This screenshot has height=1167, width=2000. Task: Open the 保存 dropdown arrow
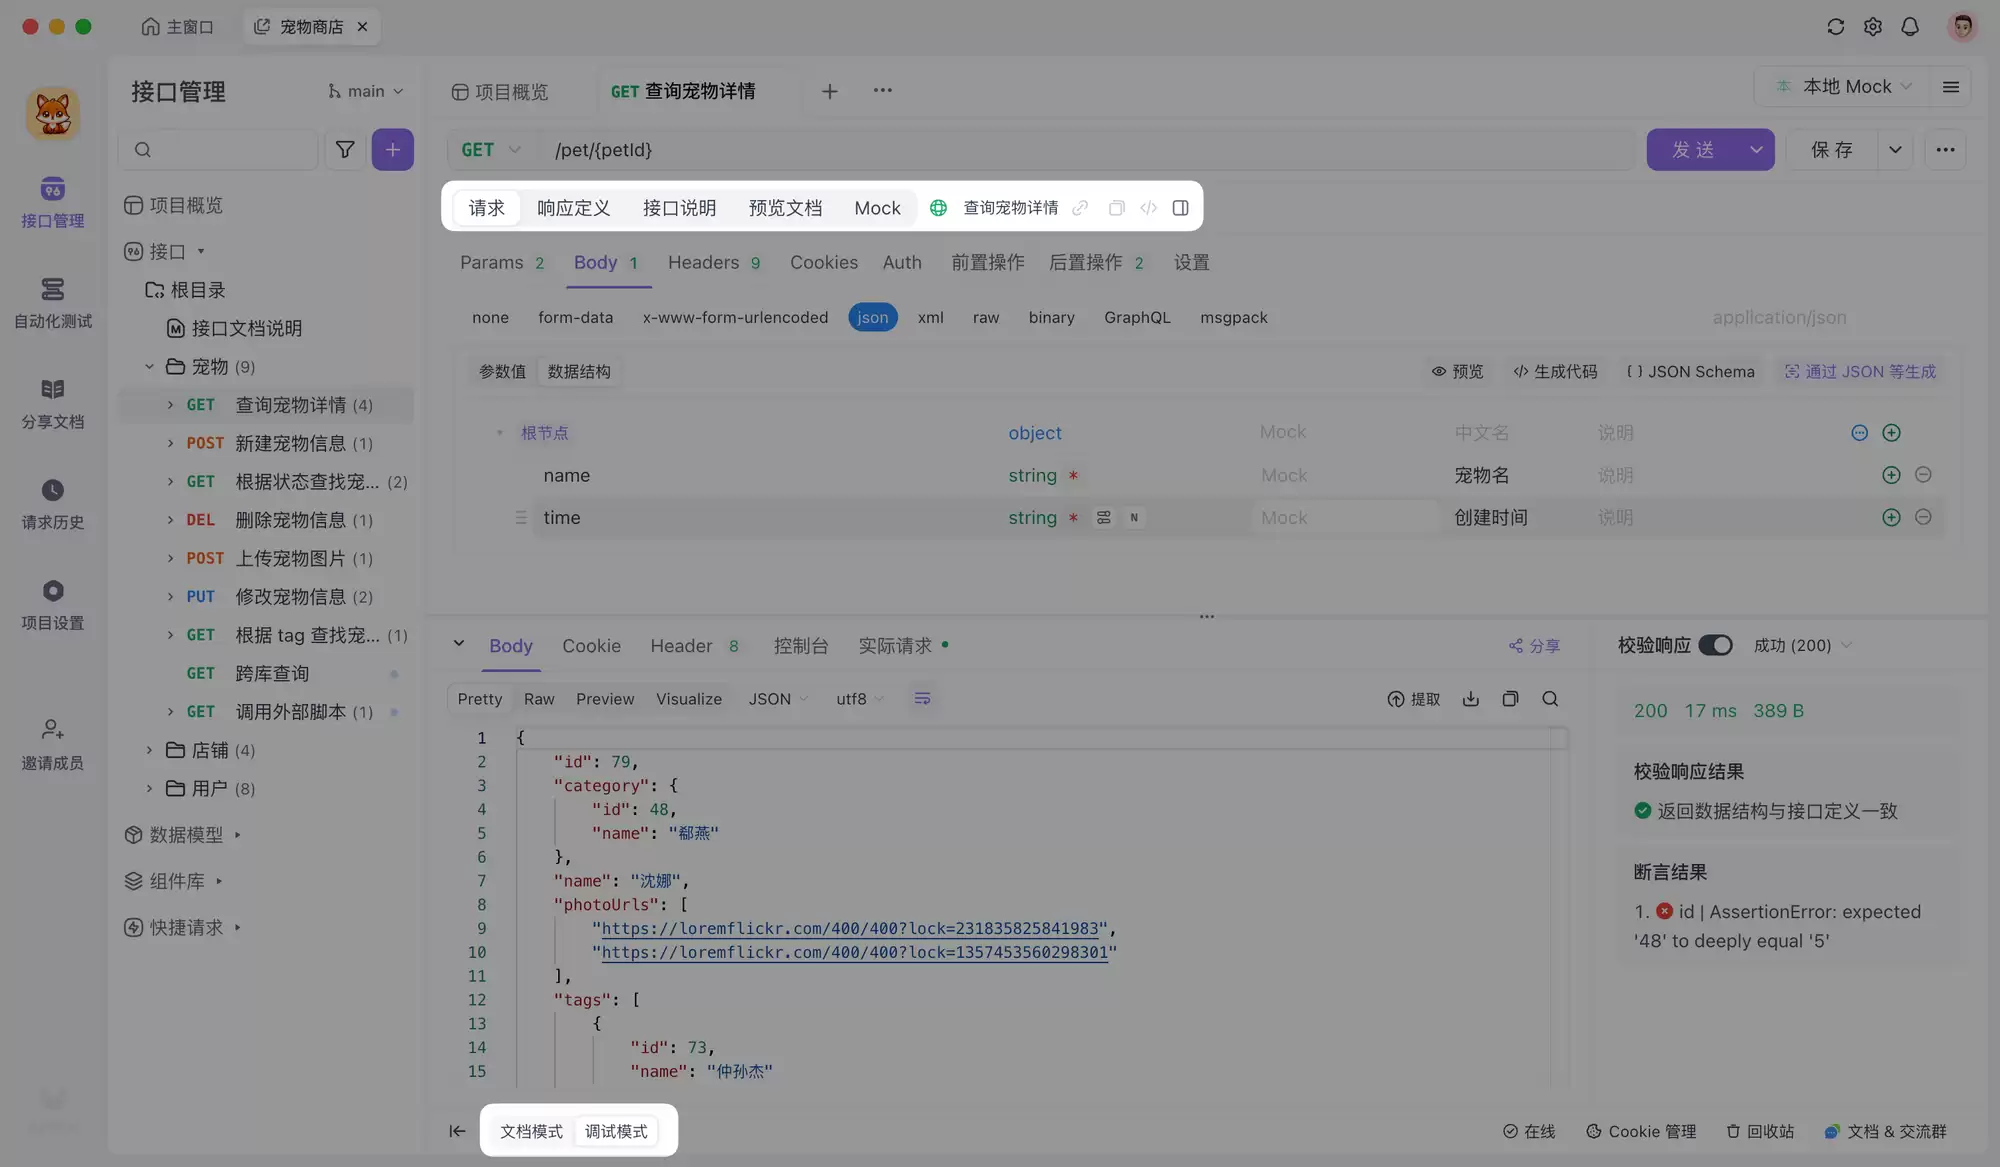tap(1895, 149)
